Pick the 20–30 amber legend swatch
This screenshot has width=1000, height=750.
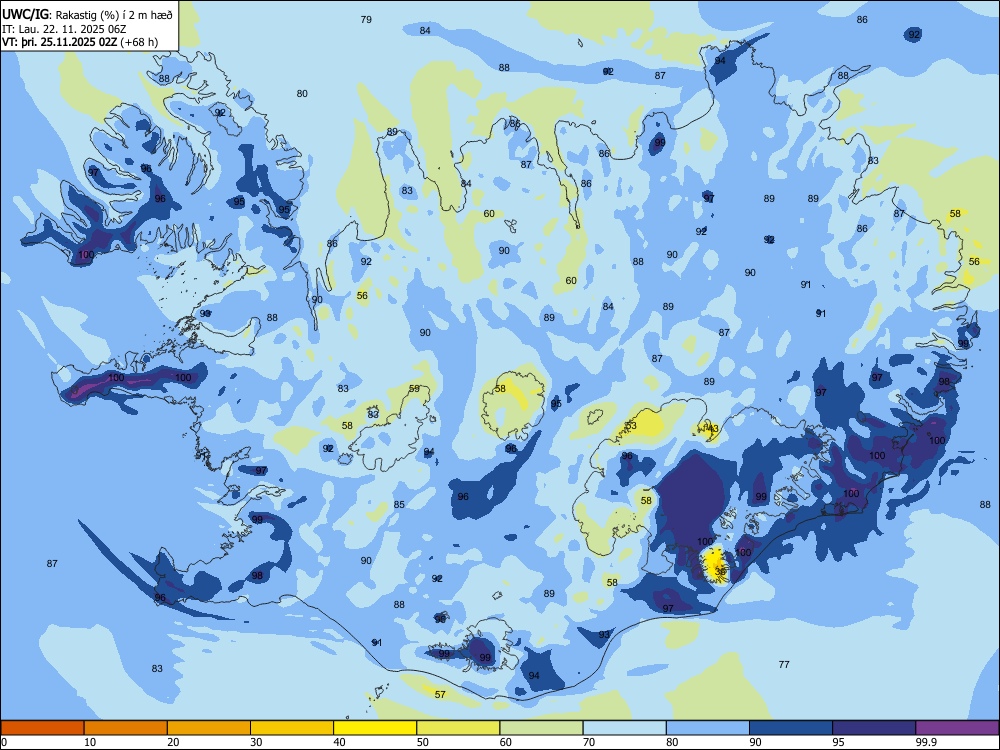tap(209, 728)
